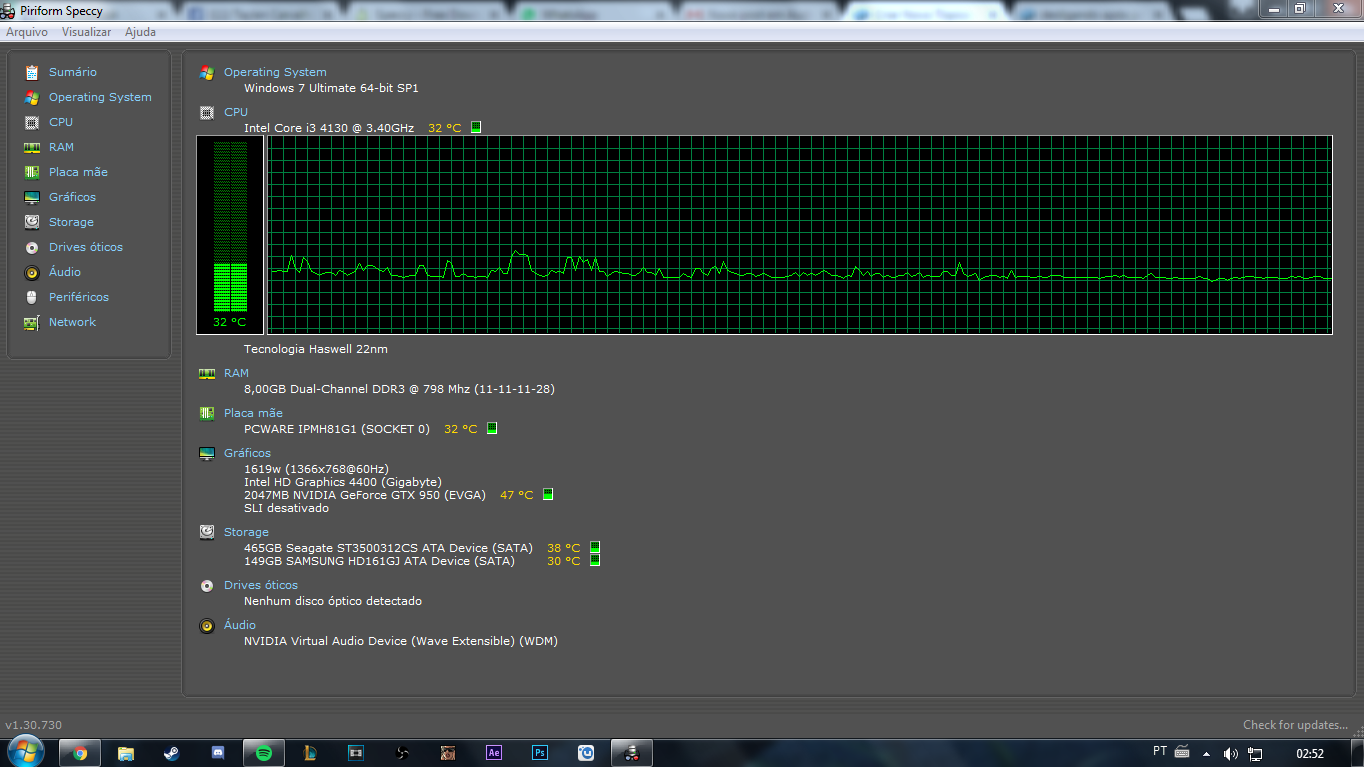Click the 1619w monitor resolution line
This screenshot has width=1364, height=767.
pyautogui.click(x=316, y=469)
